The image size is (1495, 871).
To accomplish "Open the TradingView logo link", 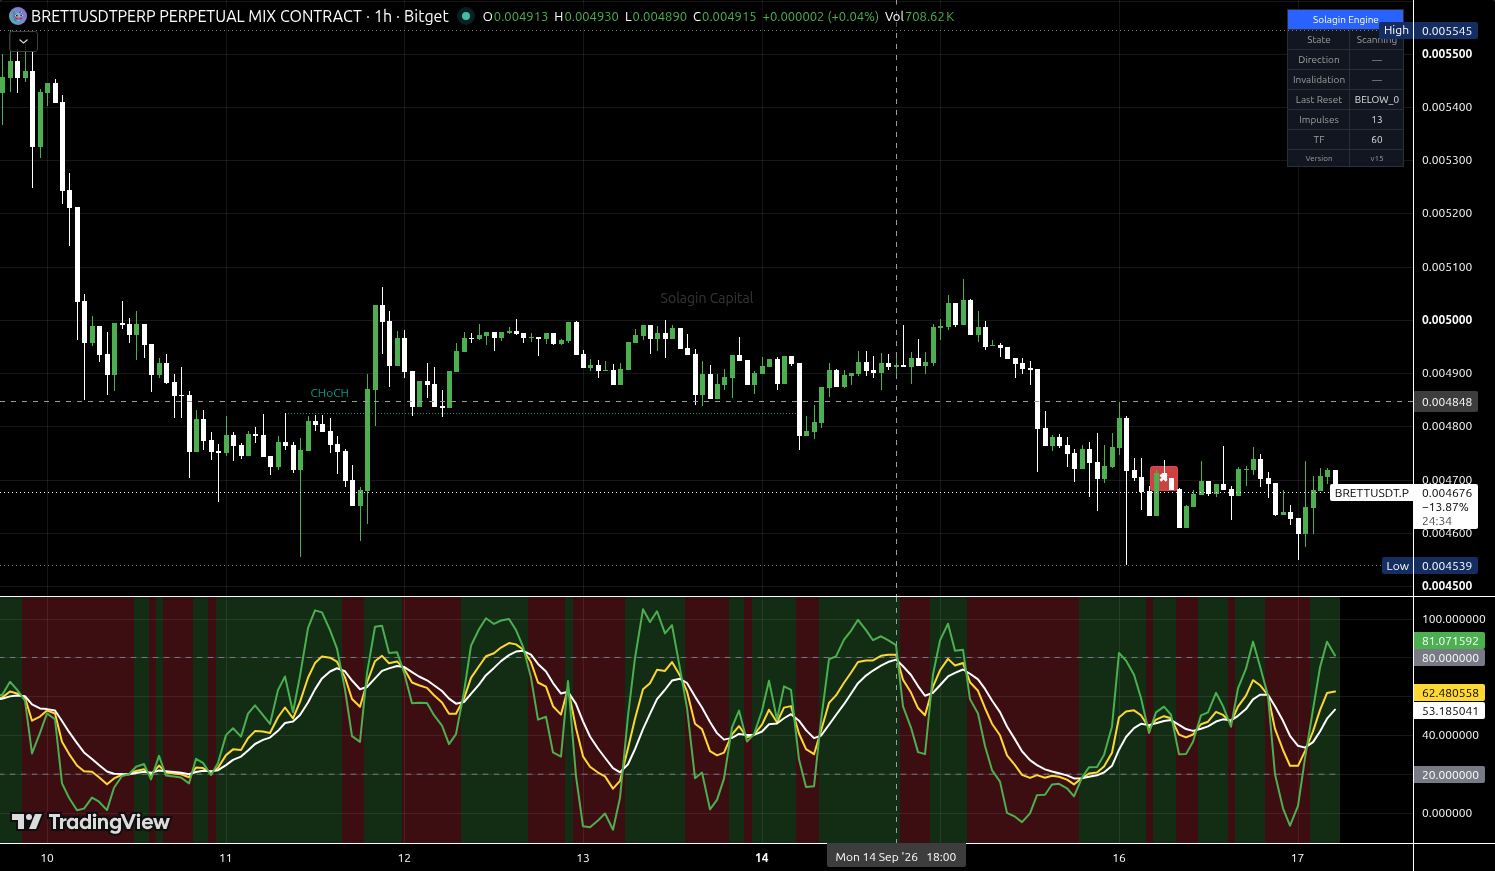I will 91,822.
